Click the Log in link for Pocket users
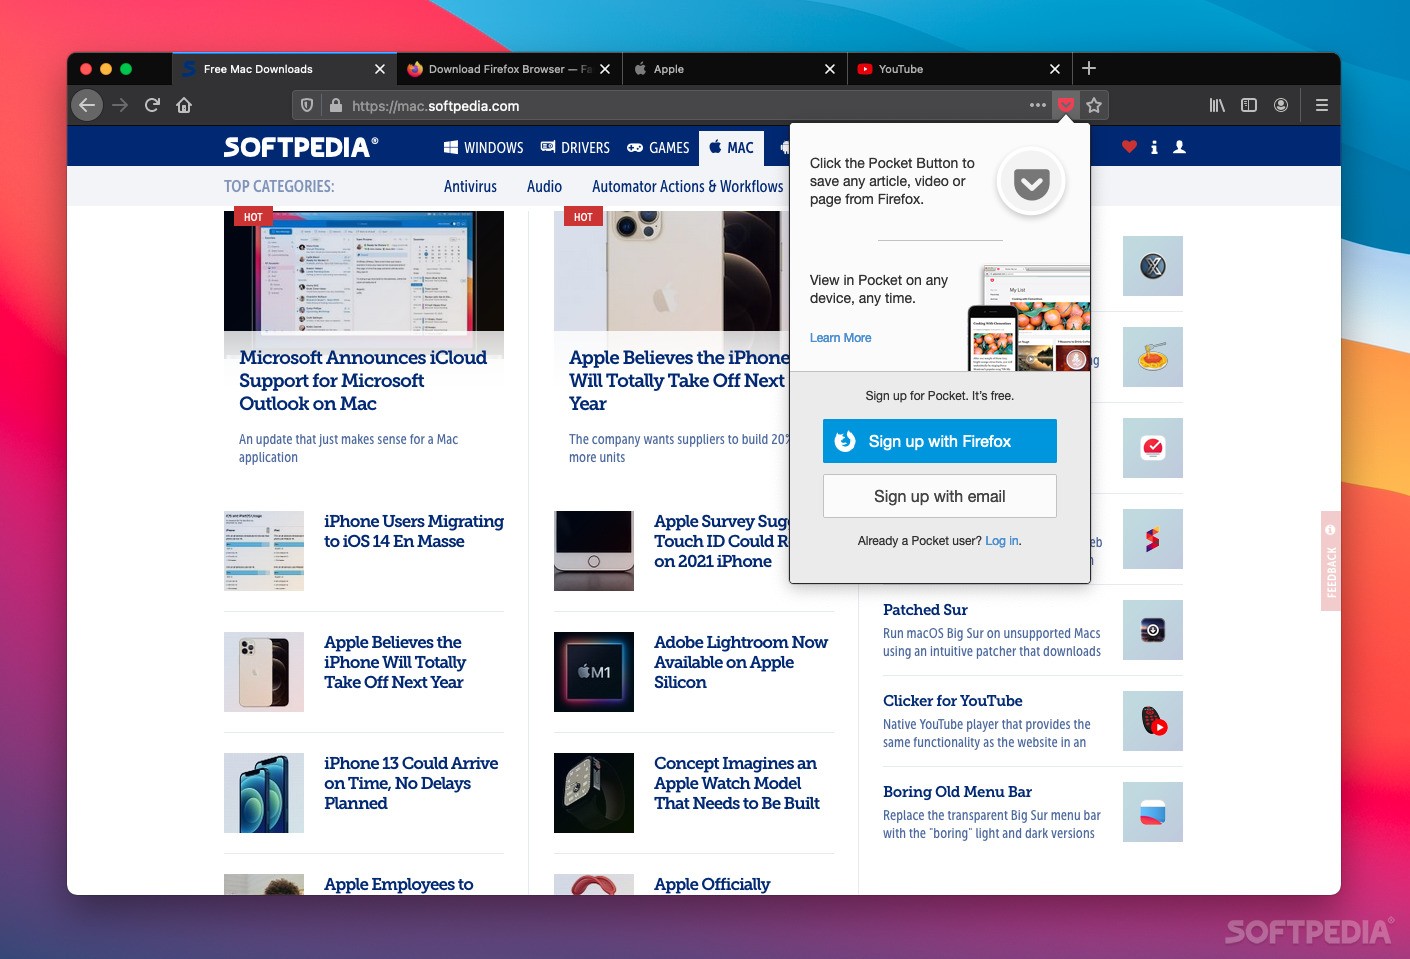Screen dimensions: 1410x959 1001,540
